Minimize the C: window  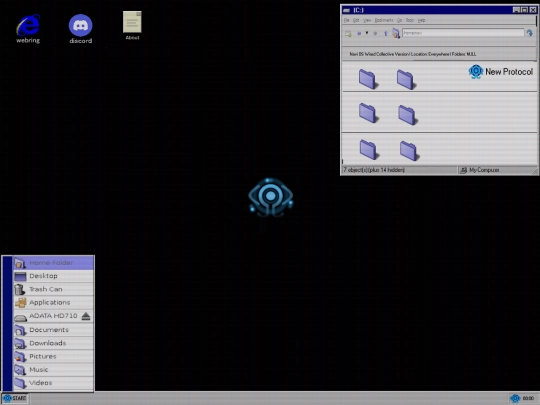click(x=516, y=10)
